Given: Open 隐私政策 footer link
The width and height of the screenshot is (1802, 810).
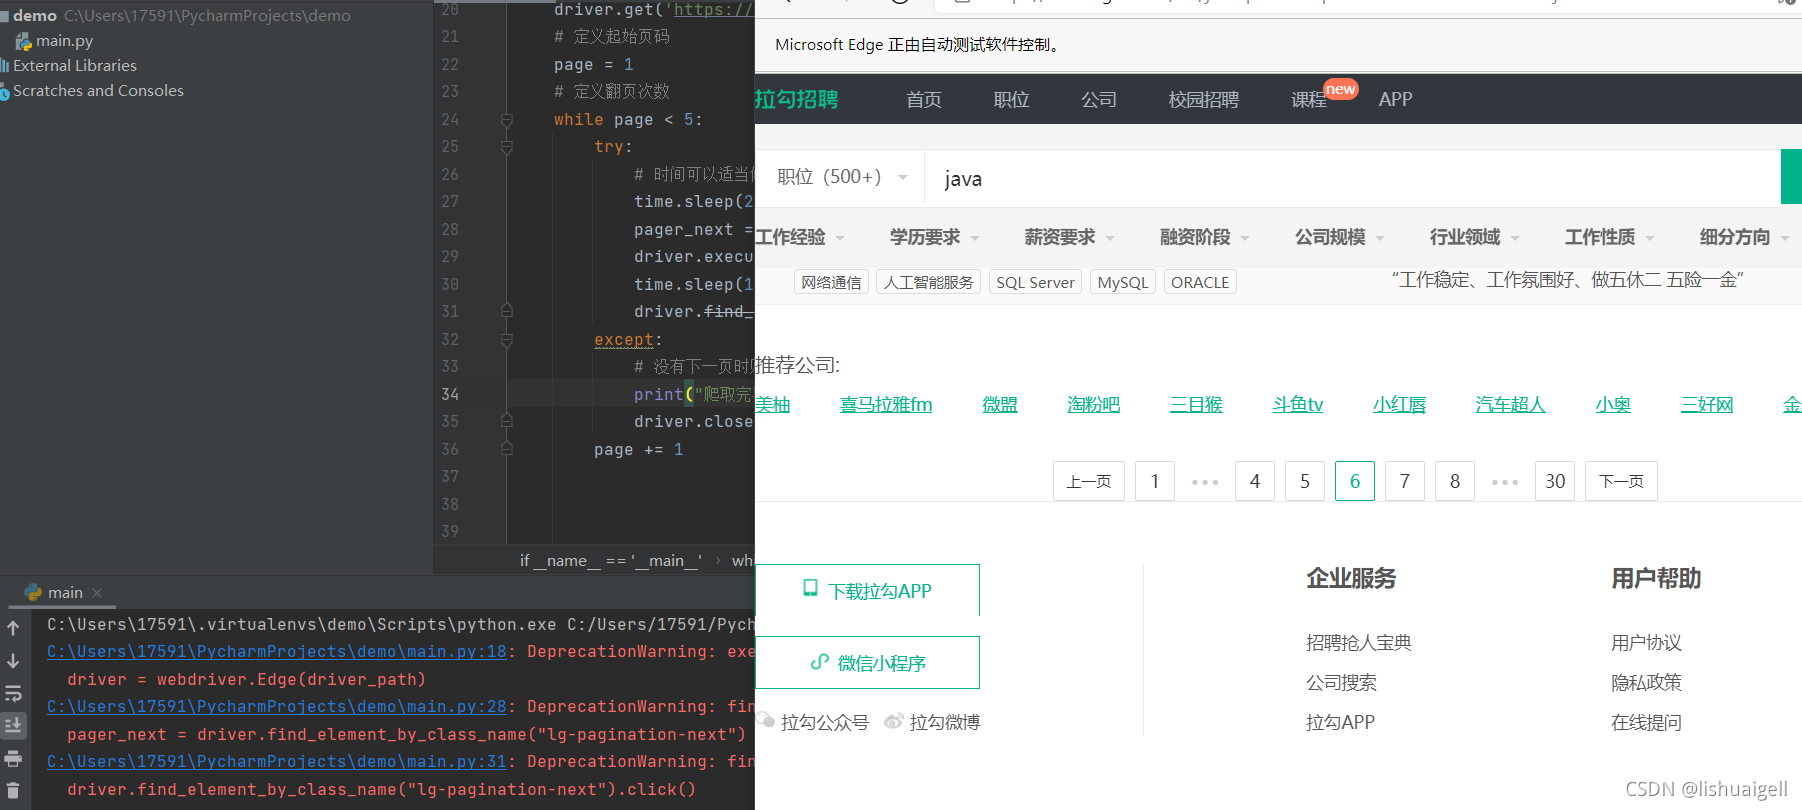Looking at the screenshot, I should [x=1647, y=683].
